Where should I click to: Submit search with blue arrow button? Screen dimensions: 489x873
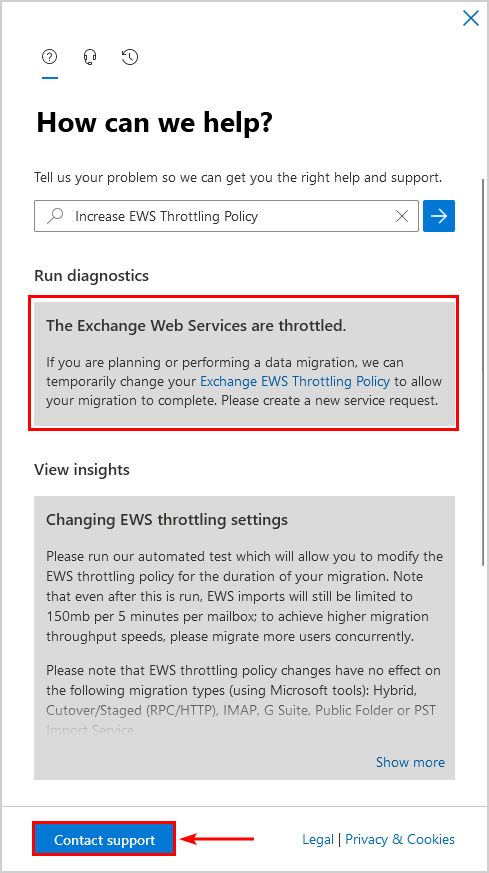coord(439,216)
